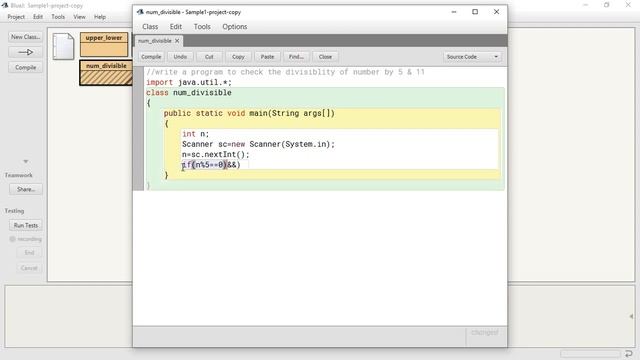The width and height of the screenshot is (640, 360).
Task: Click the 'public static void main' line
Action: coord(249,113)
